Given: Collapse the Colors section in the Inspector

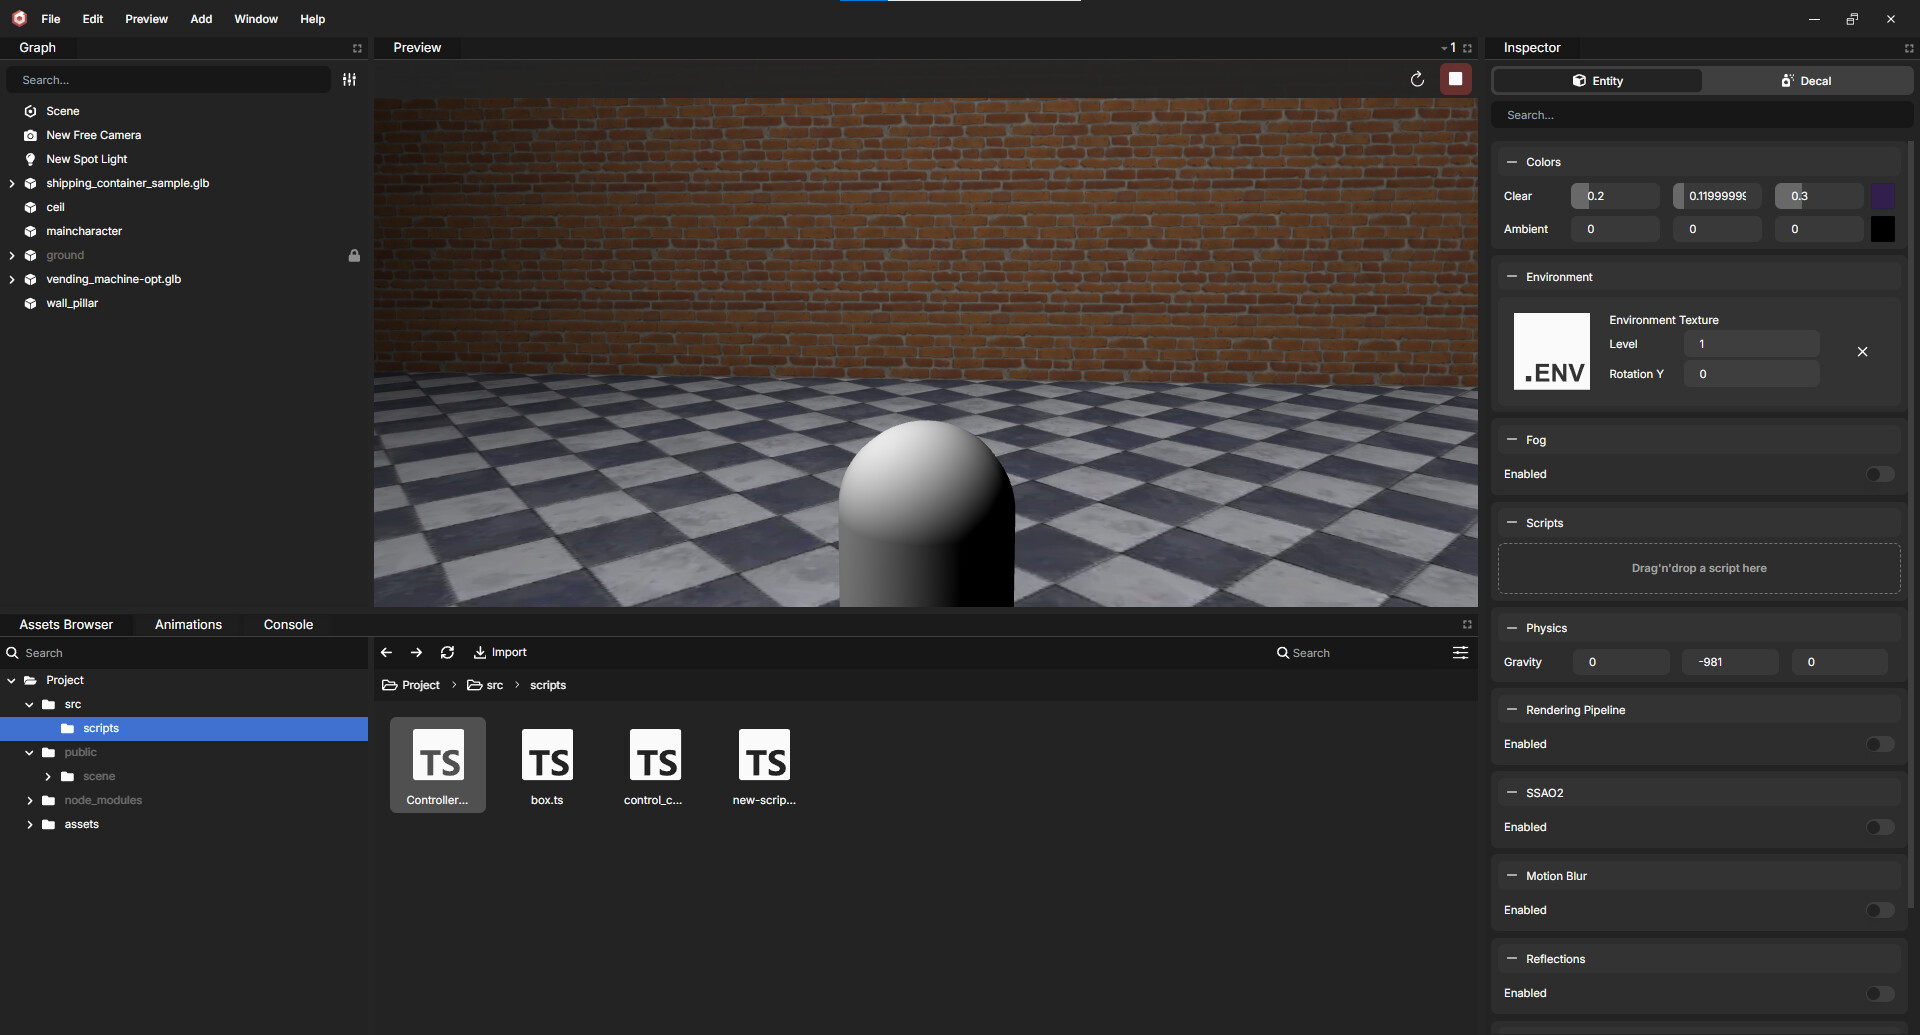Looking at the screenshot, I should [1512, 162].
